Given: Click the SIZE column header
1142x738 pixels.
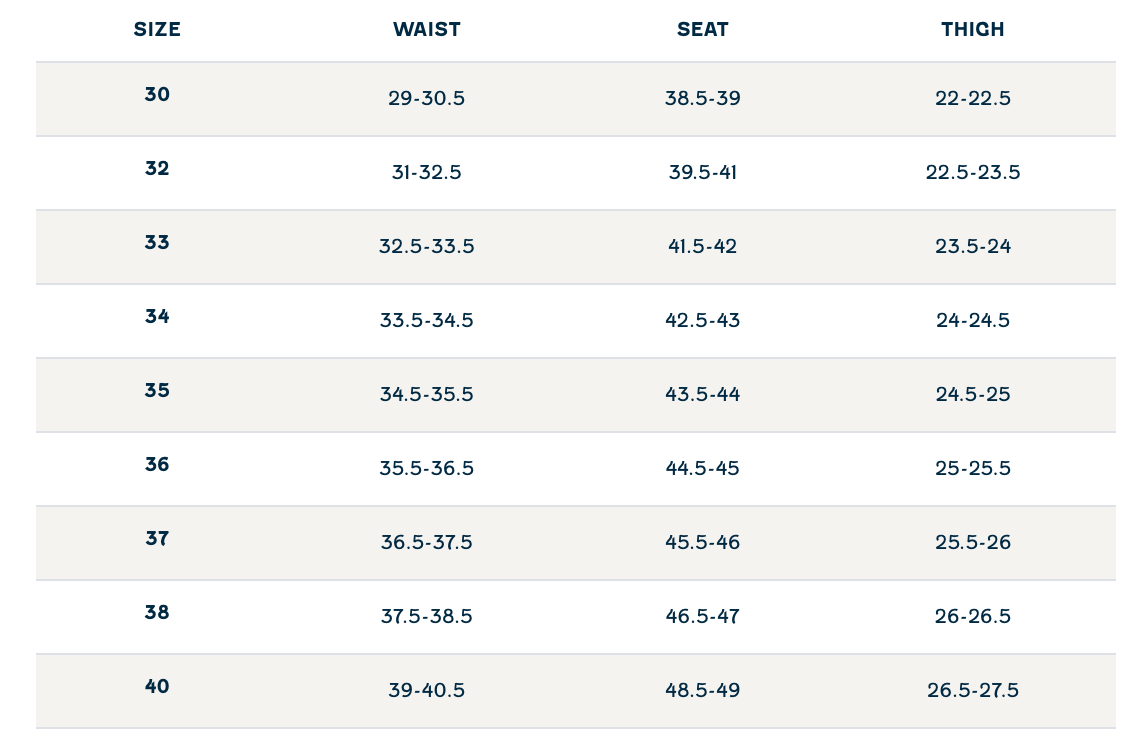Looking at the screenshot, I should coord(157,29).
